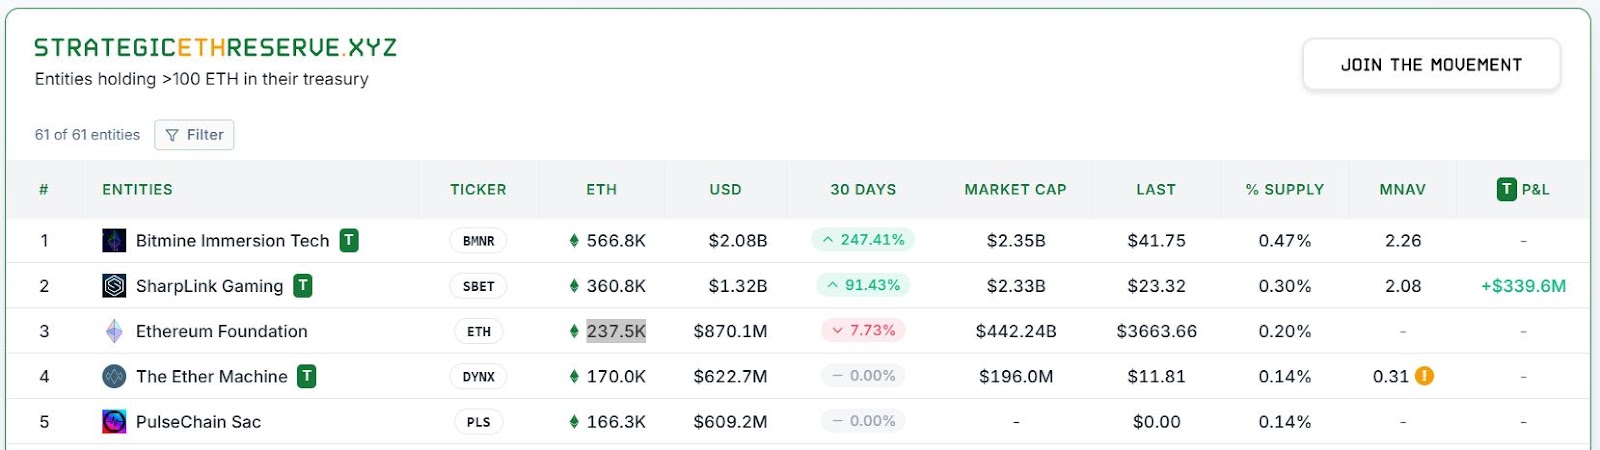
Task: Sort by the % Supply column header
Action: tap(1284, 190)
